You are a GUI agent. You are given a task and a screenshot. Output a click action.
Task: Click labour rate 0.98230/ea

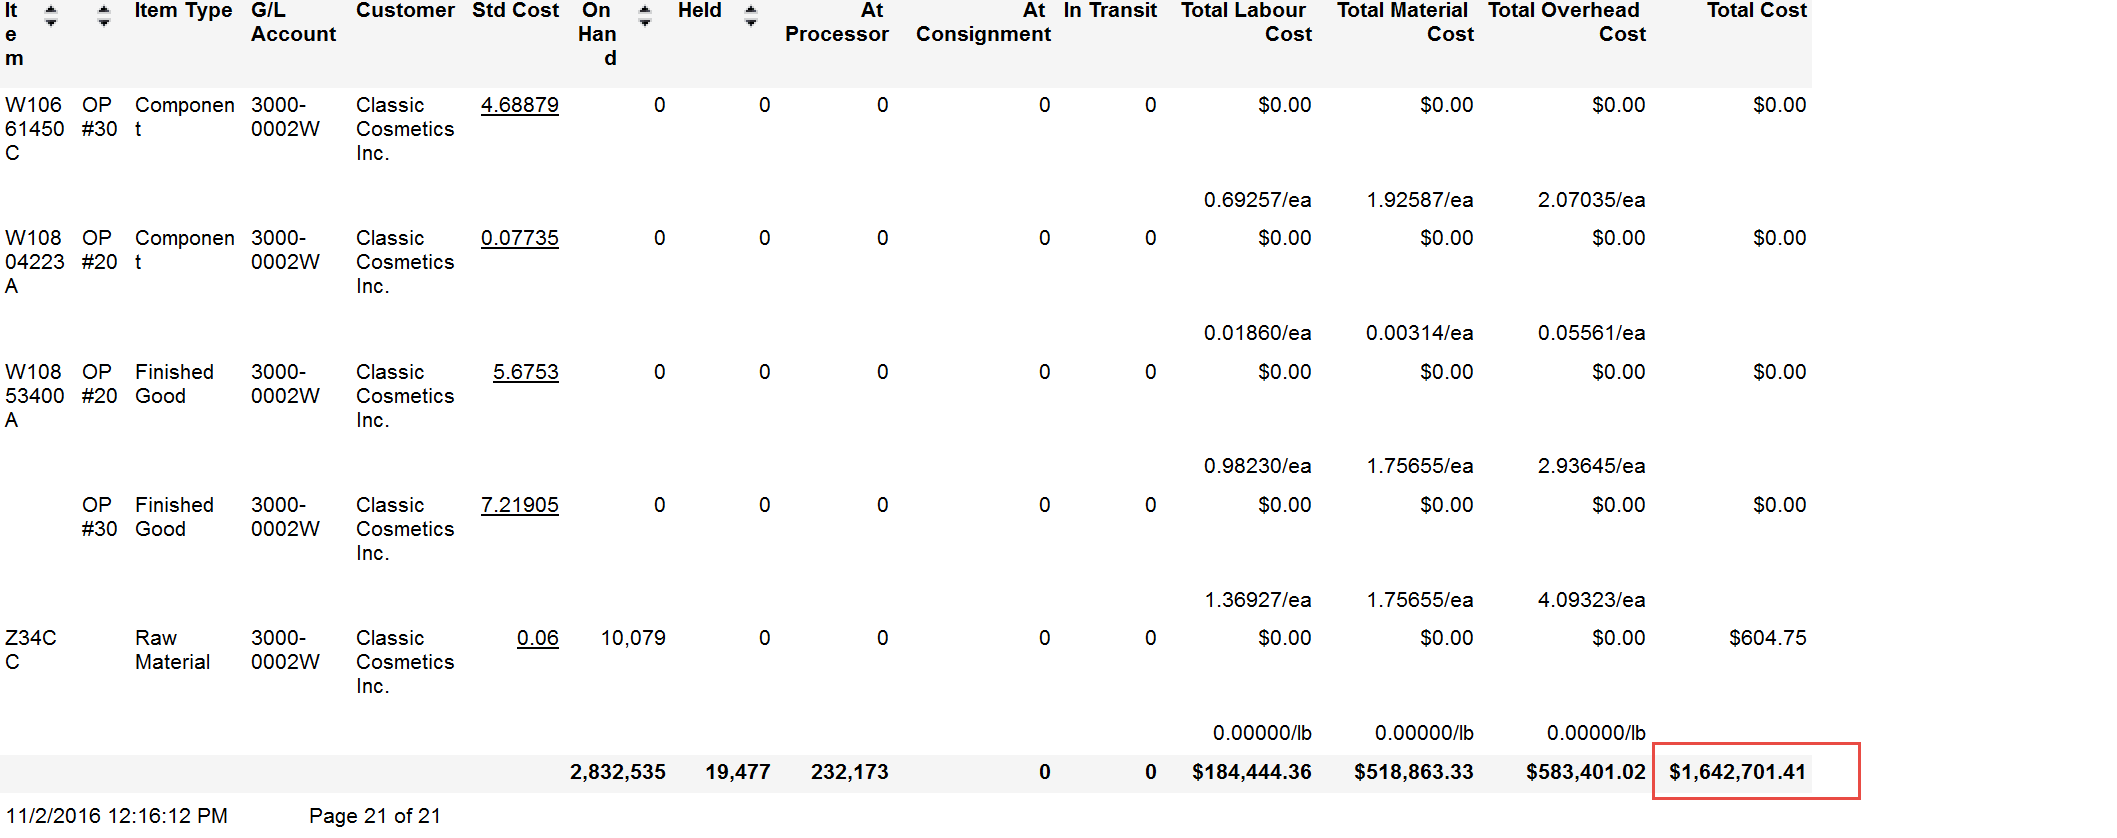[x=1257, y=466]
